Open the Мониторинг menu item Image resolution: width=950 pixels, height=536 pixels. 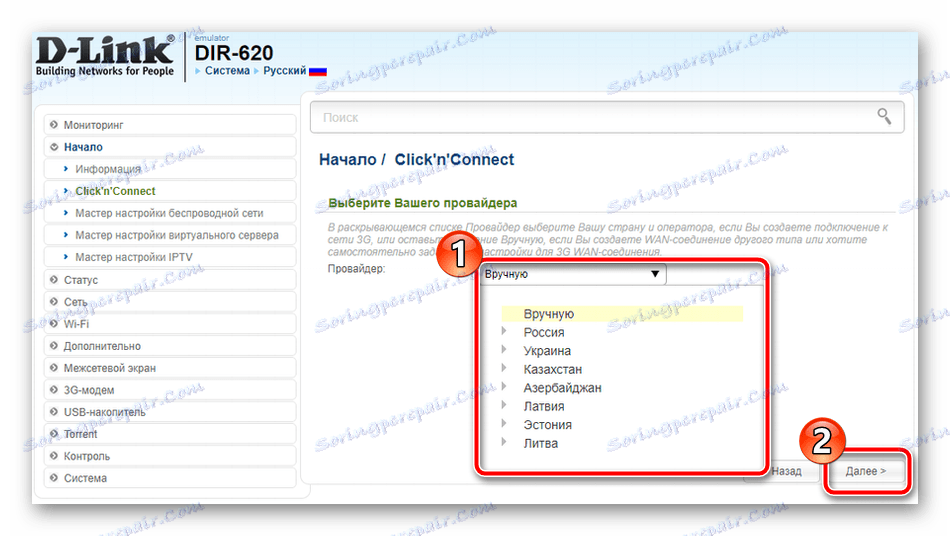coord(170,125)
